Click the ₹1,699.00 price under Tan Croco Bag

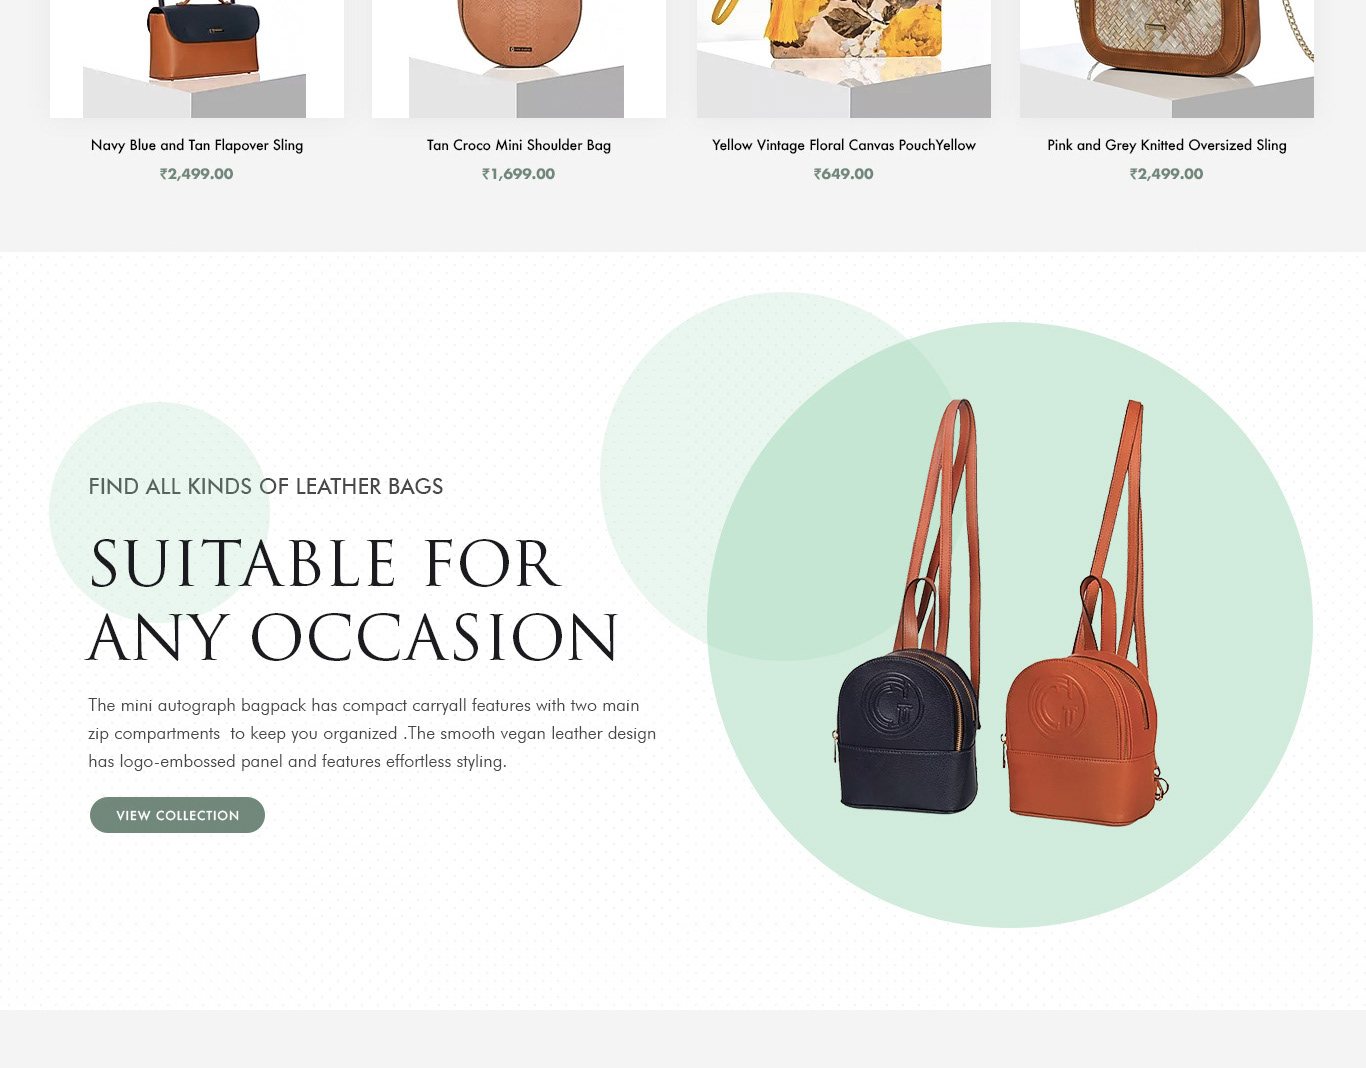click(x=519, y=174)
